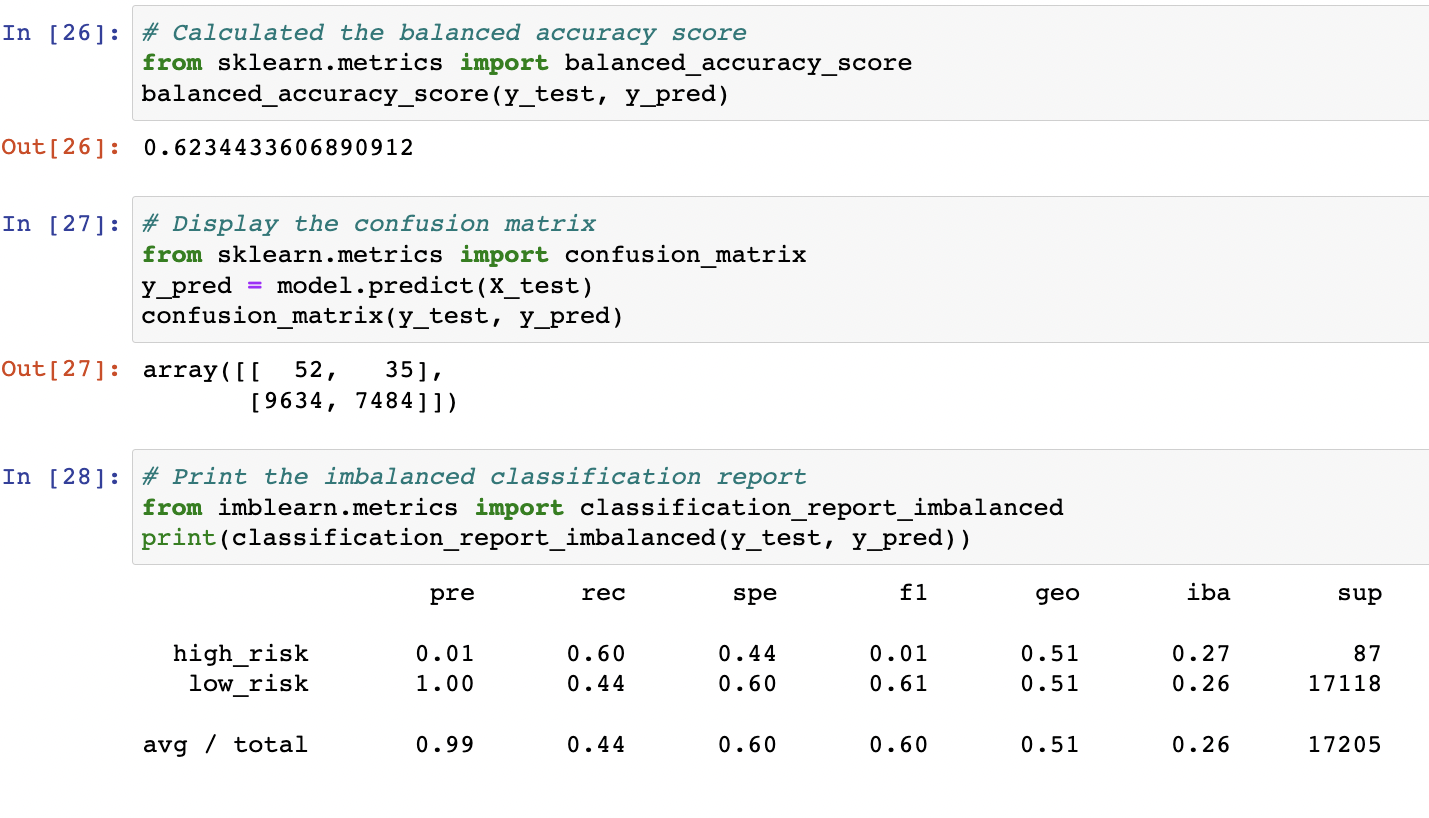Click the In [28] code cell

pyautogui.click(x=780, y=507)
